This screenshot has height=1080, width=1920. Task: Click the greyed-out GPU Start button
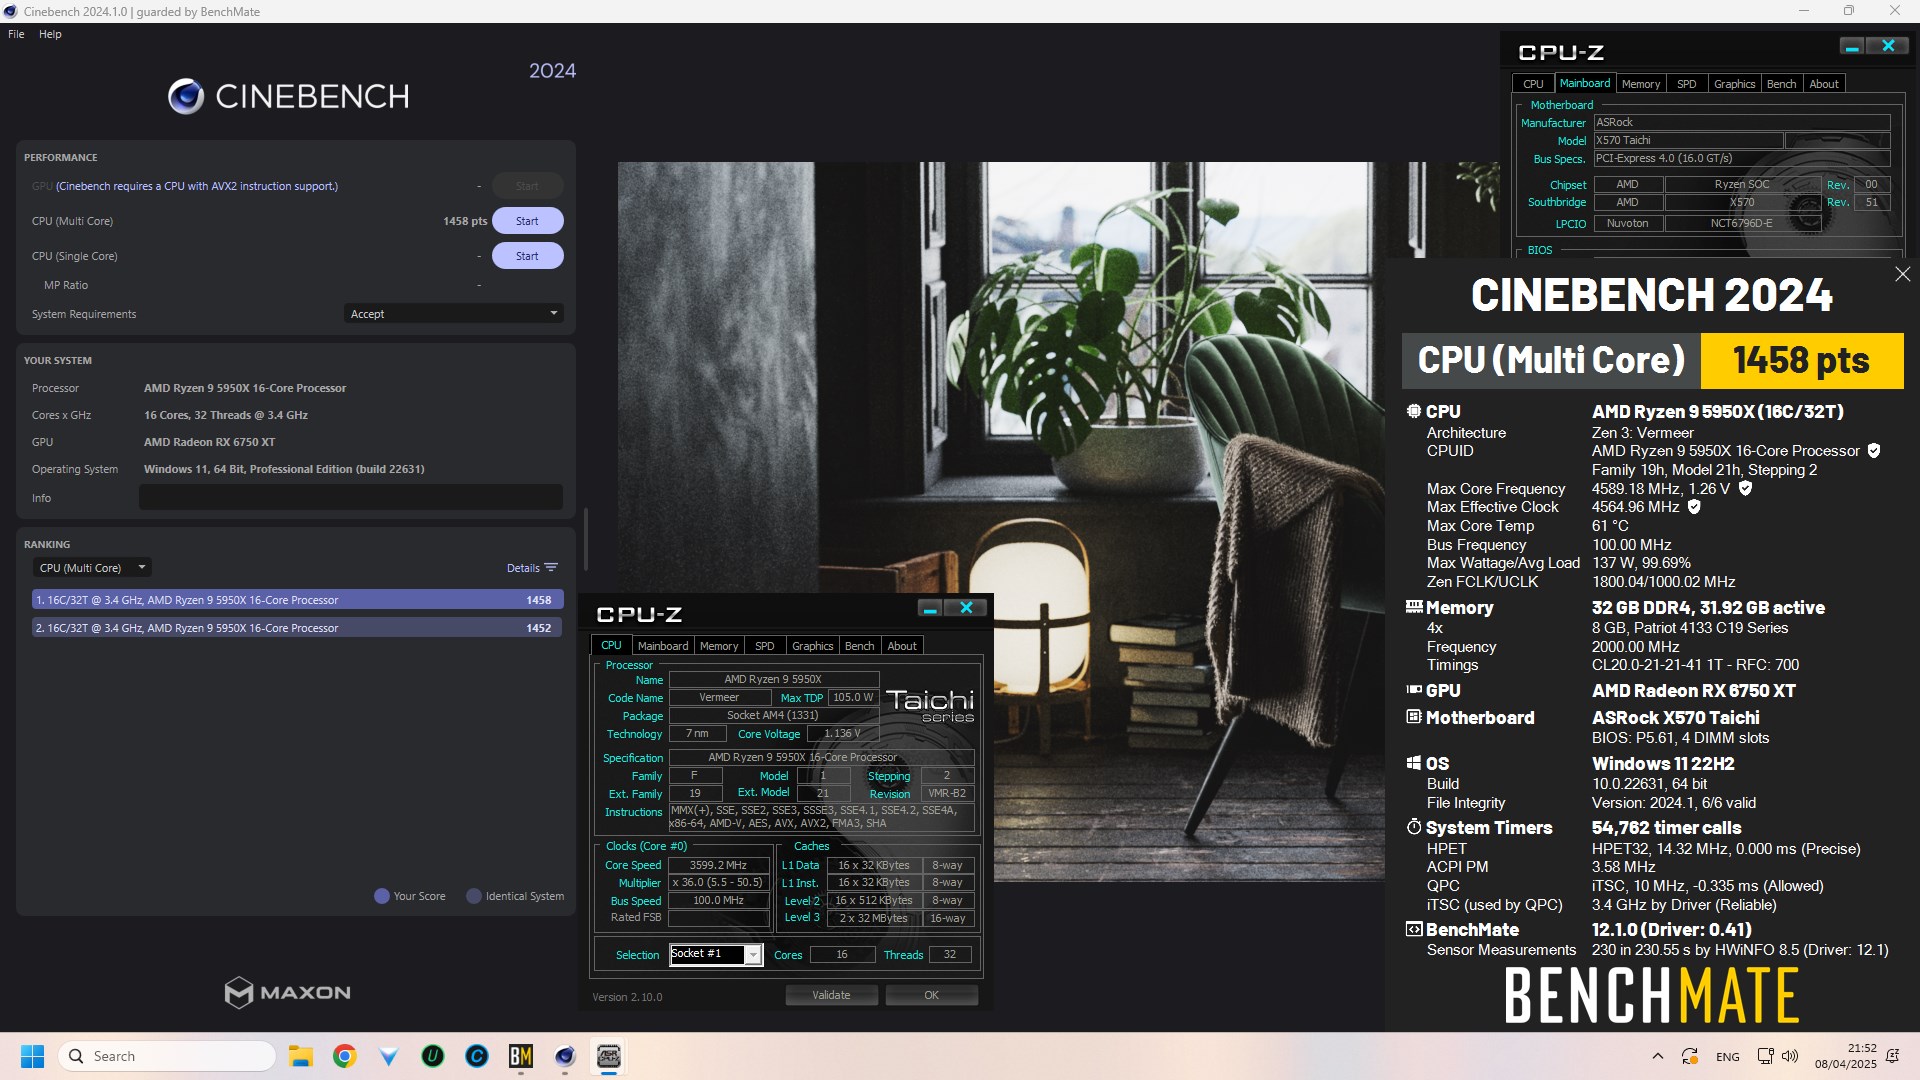(527, 186)
